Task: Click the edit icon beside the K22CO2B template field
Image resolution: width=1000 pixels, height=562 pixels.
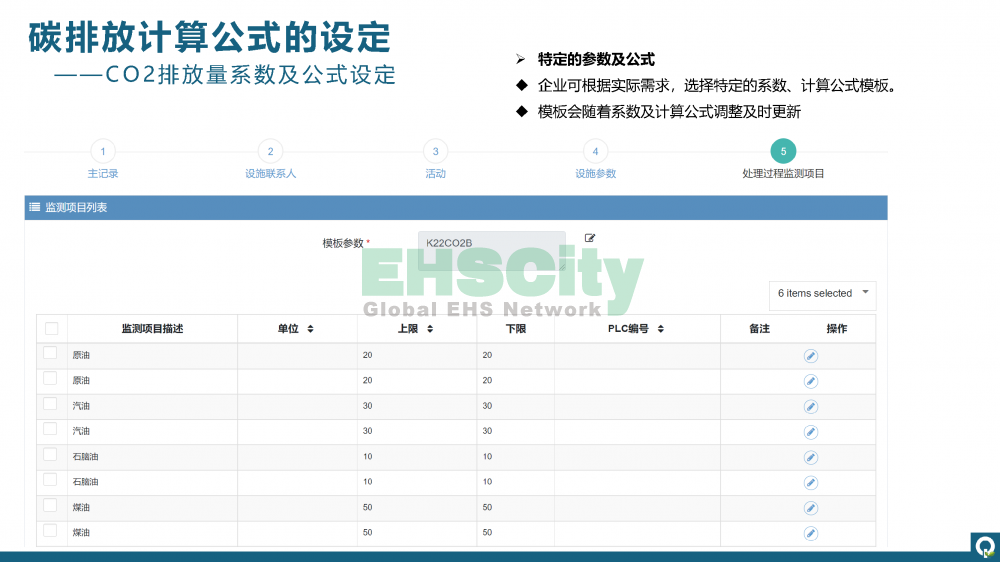Action: pos(590,238)
